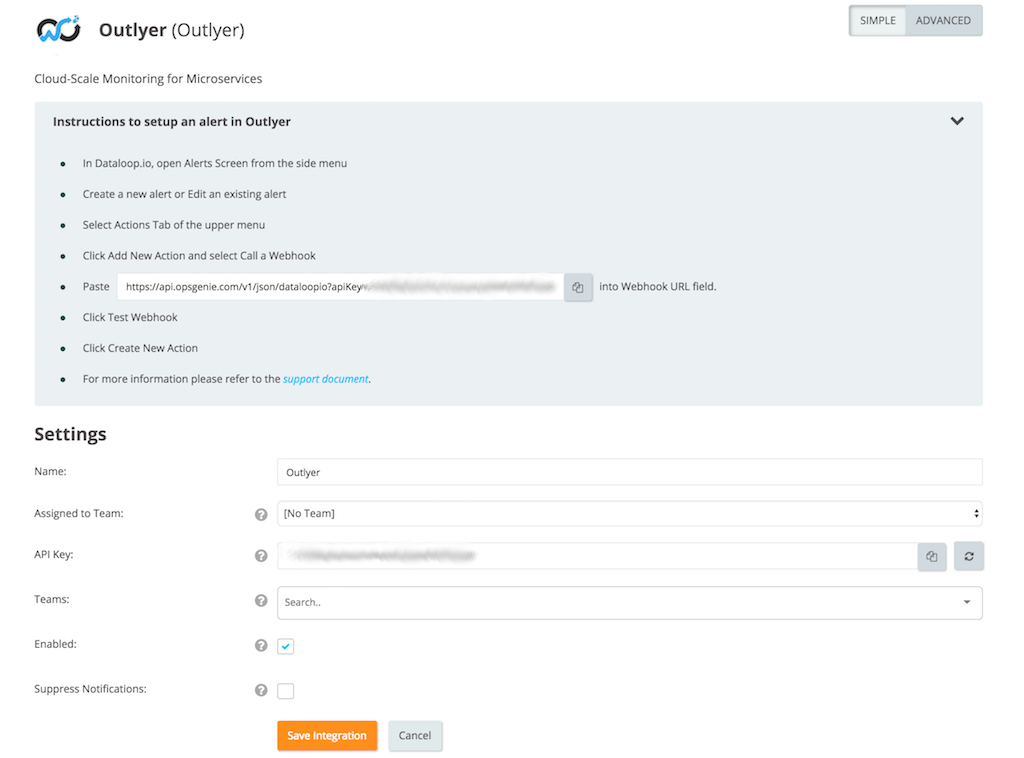This screenshot has width=1024, height=758.
Task: Switch to SIMPLE mode tab
Action: pos(877,20)
